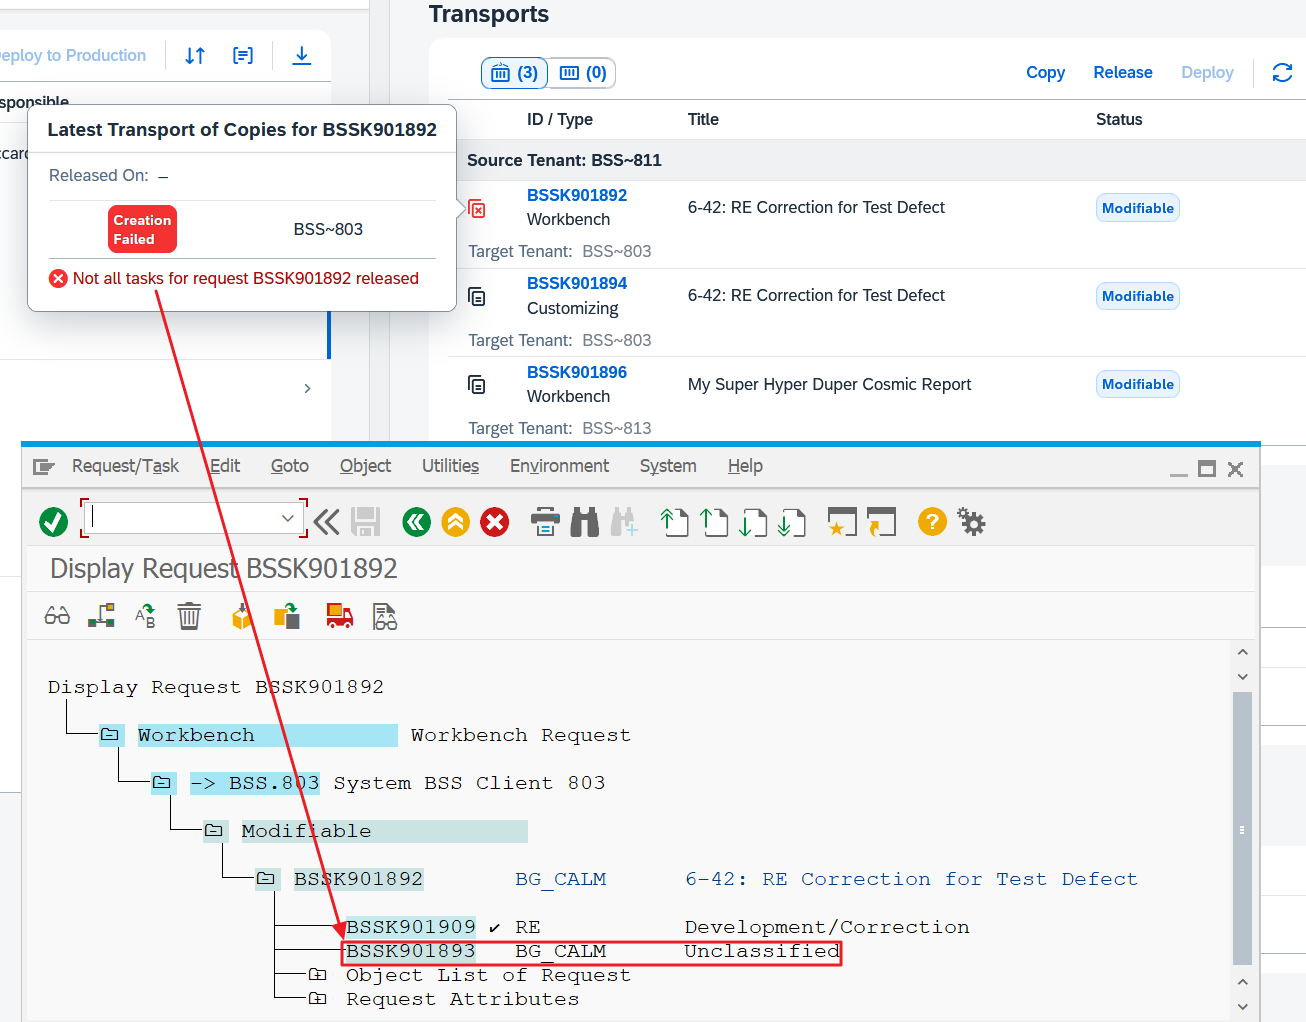Click the printer icon in the SAP toolbar
This screenshot has height=1022, width=1306.
545,522
